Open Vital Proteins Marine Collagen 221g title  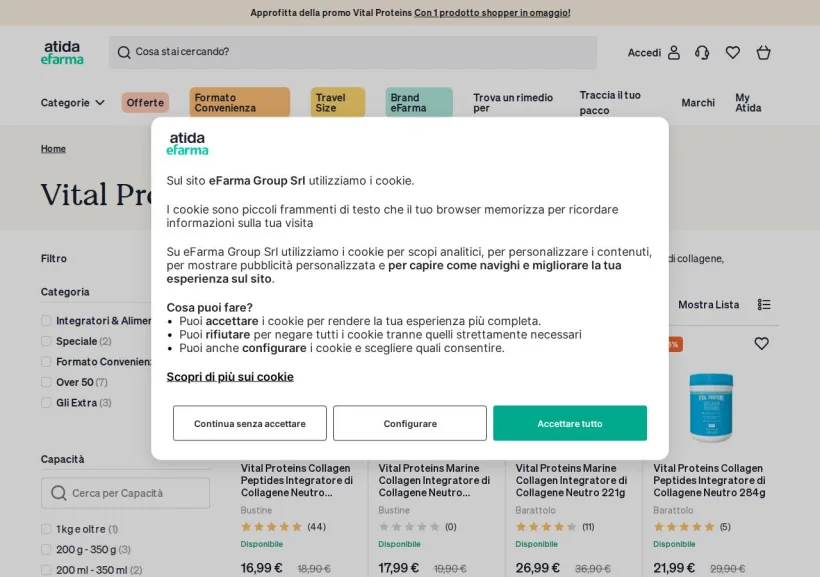click(x=571, y=480)
